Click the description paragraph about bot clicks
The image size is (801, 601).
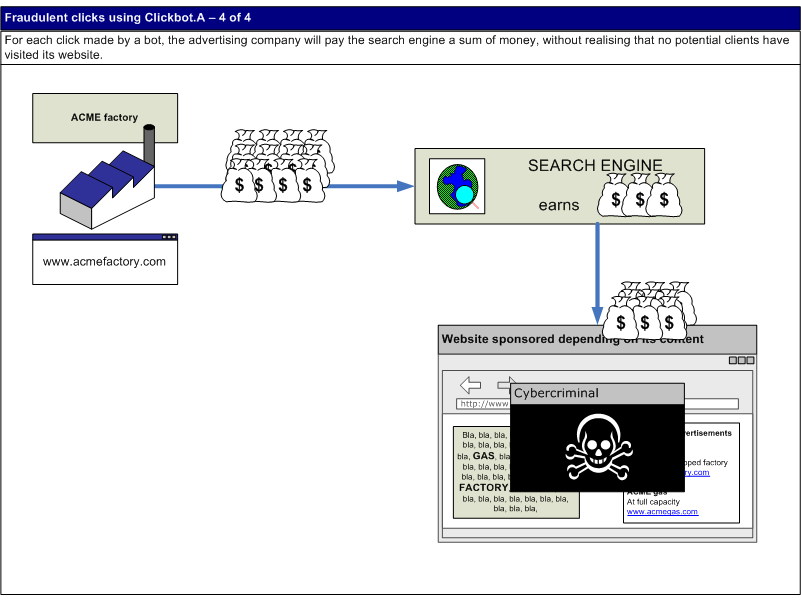click(x=400, y=47)
